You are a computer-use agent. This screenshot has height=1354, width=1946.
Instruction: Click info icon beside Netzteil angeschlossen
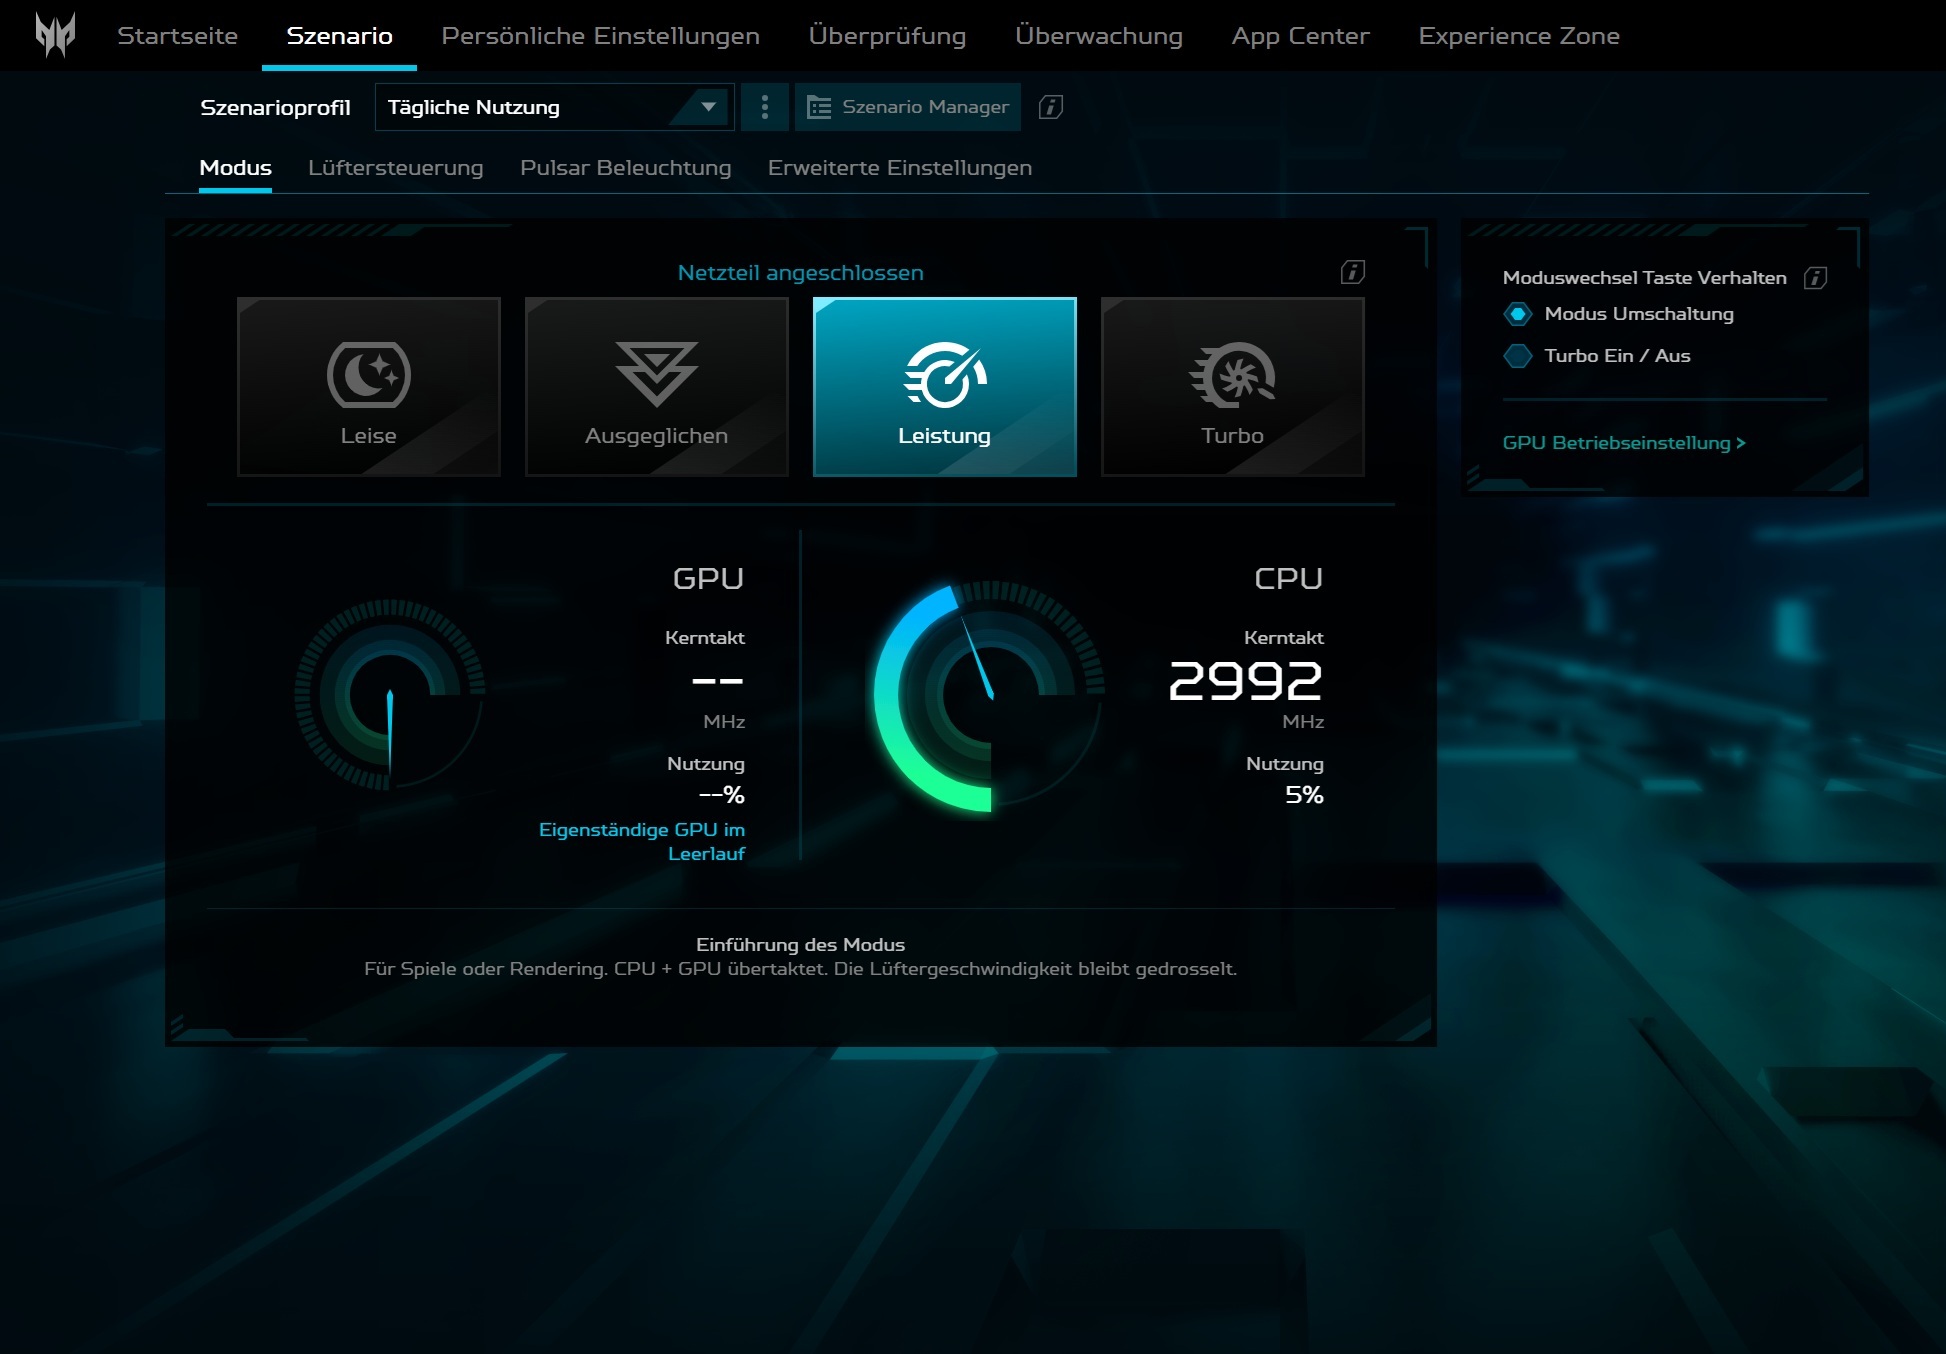coord(1352,272)
